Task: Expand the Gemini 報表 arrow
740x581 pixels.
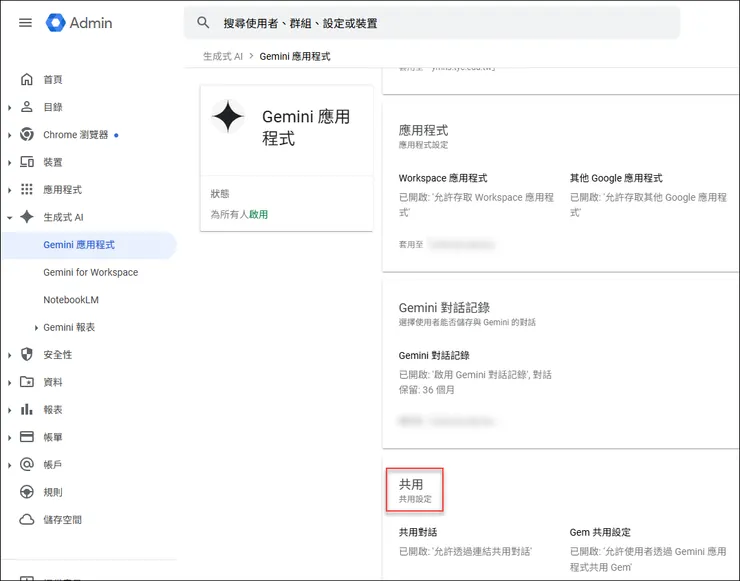Action: pos(36,328)
